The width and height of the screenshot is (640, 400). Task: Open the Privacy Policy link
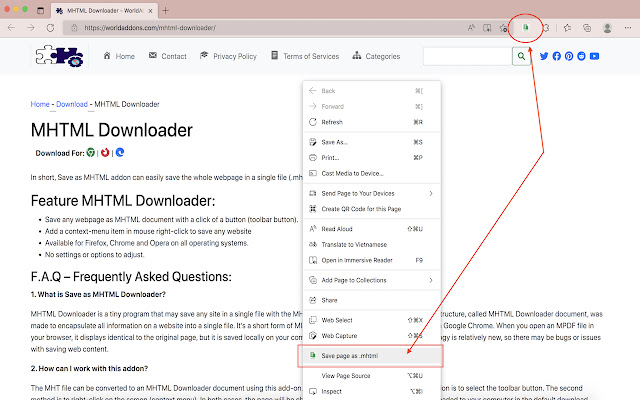coord(228,56)
